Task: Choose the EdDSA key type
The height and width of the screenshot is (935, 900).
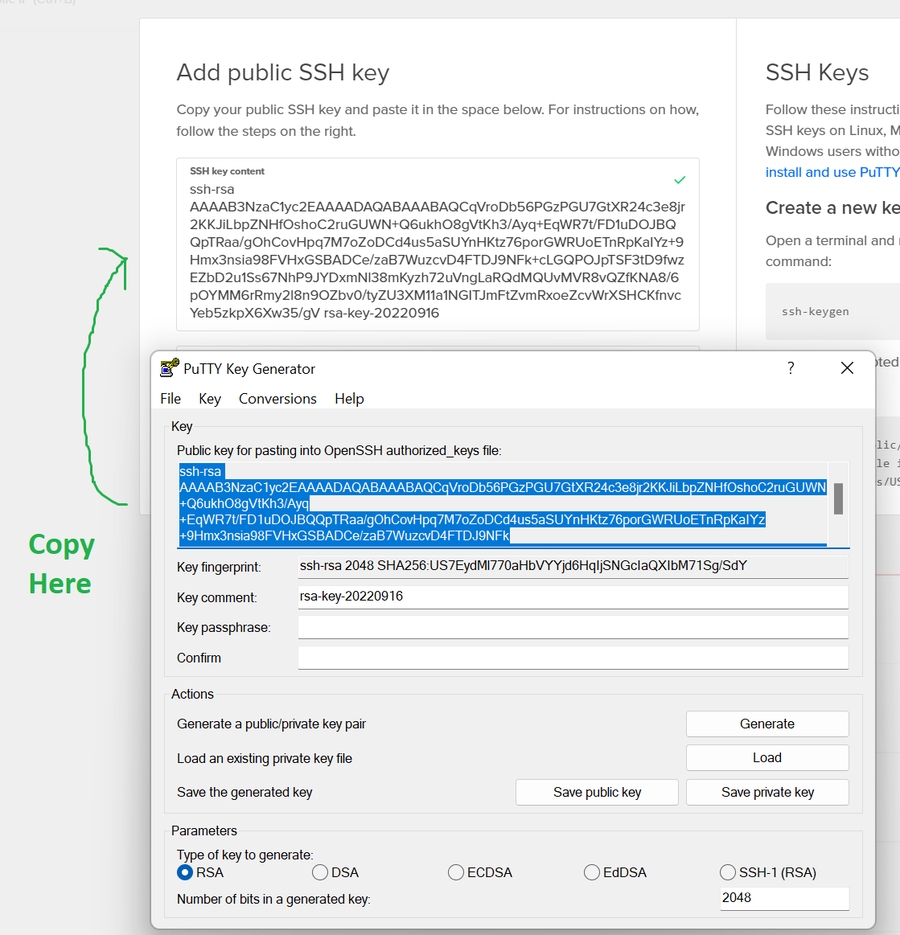Action: coord(592,872)
